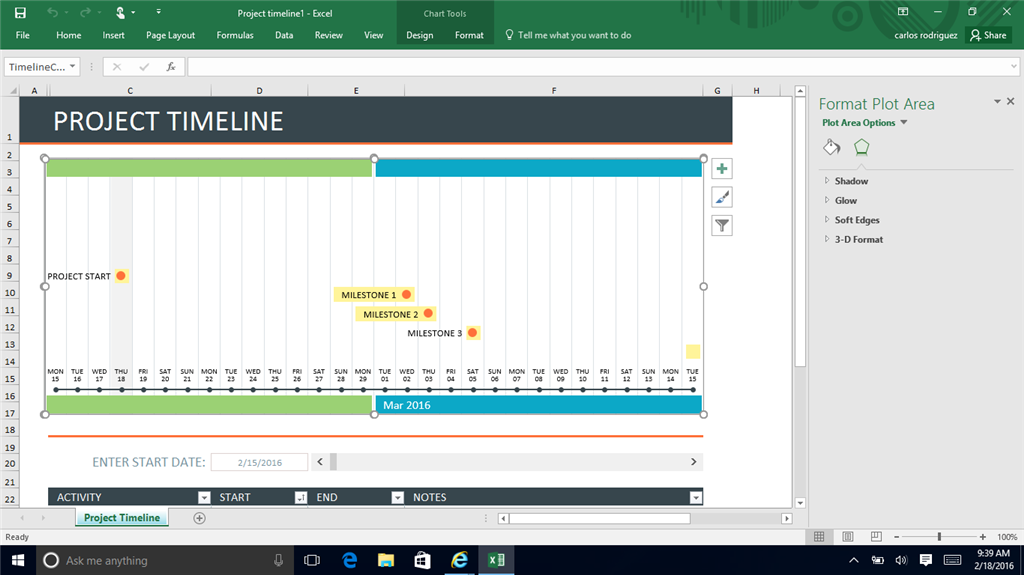Open the Name Box dropdown arrow

click(72, 67)
